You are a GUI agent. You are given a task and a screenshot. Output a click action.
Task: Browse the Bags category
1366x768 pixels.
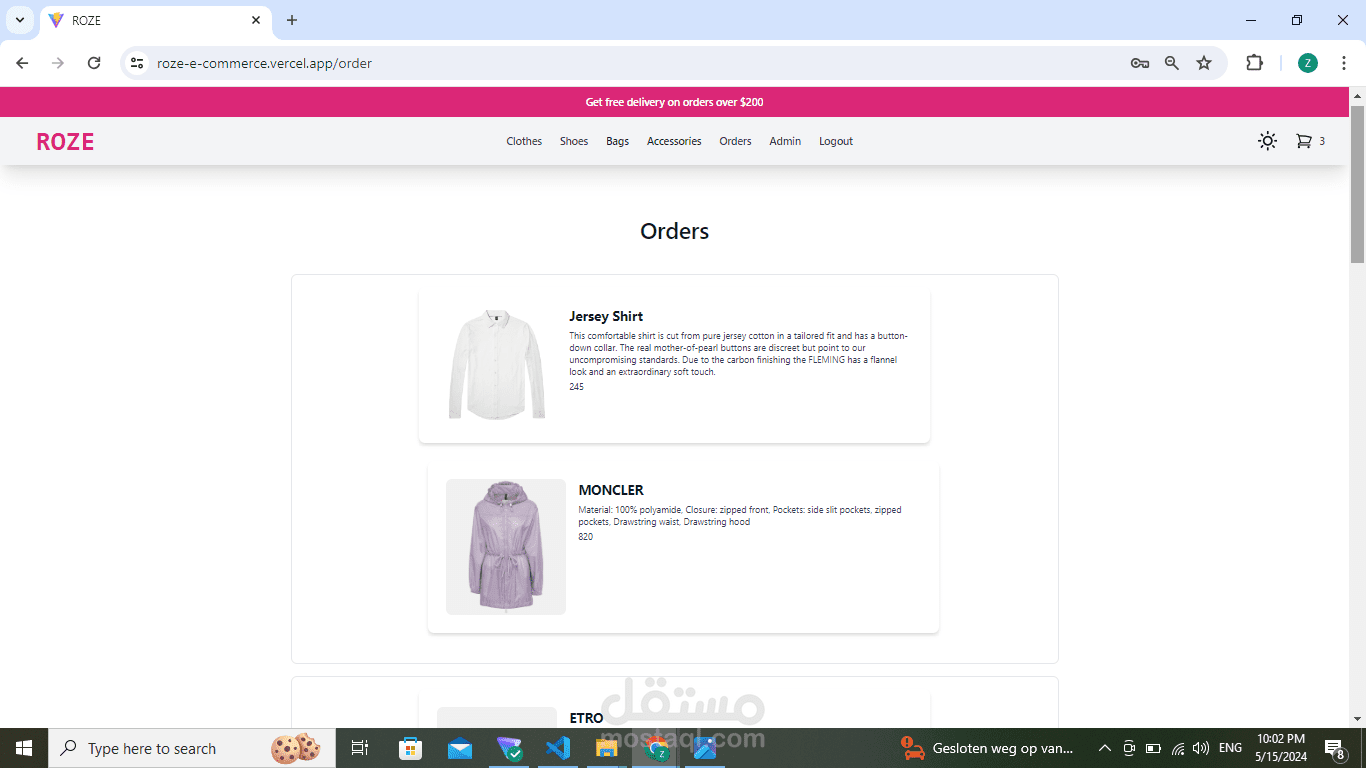[618, 141]
